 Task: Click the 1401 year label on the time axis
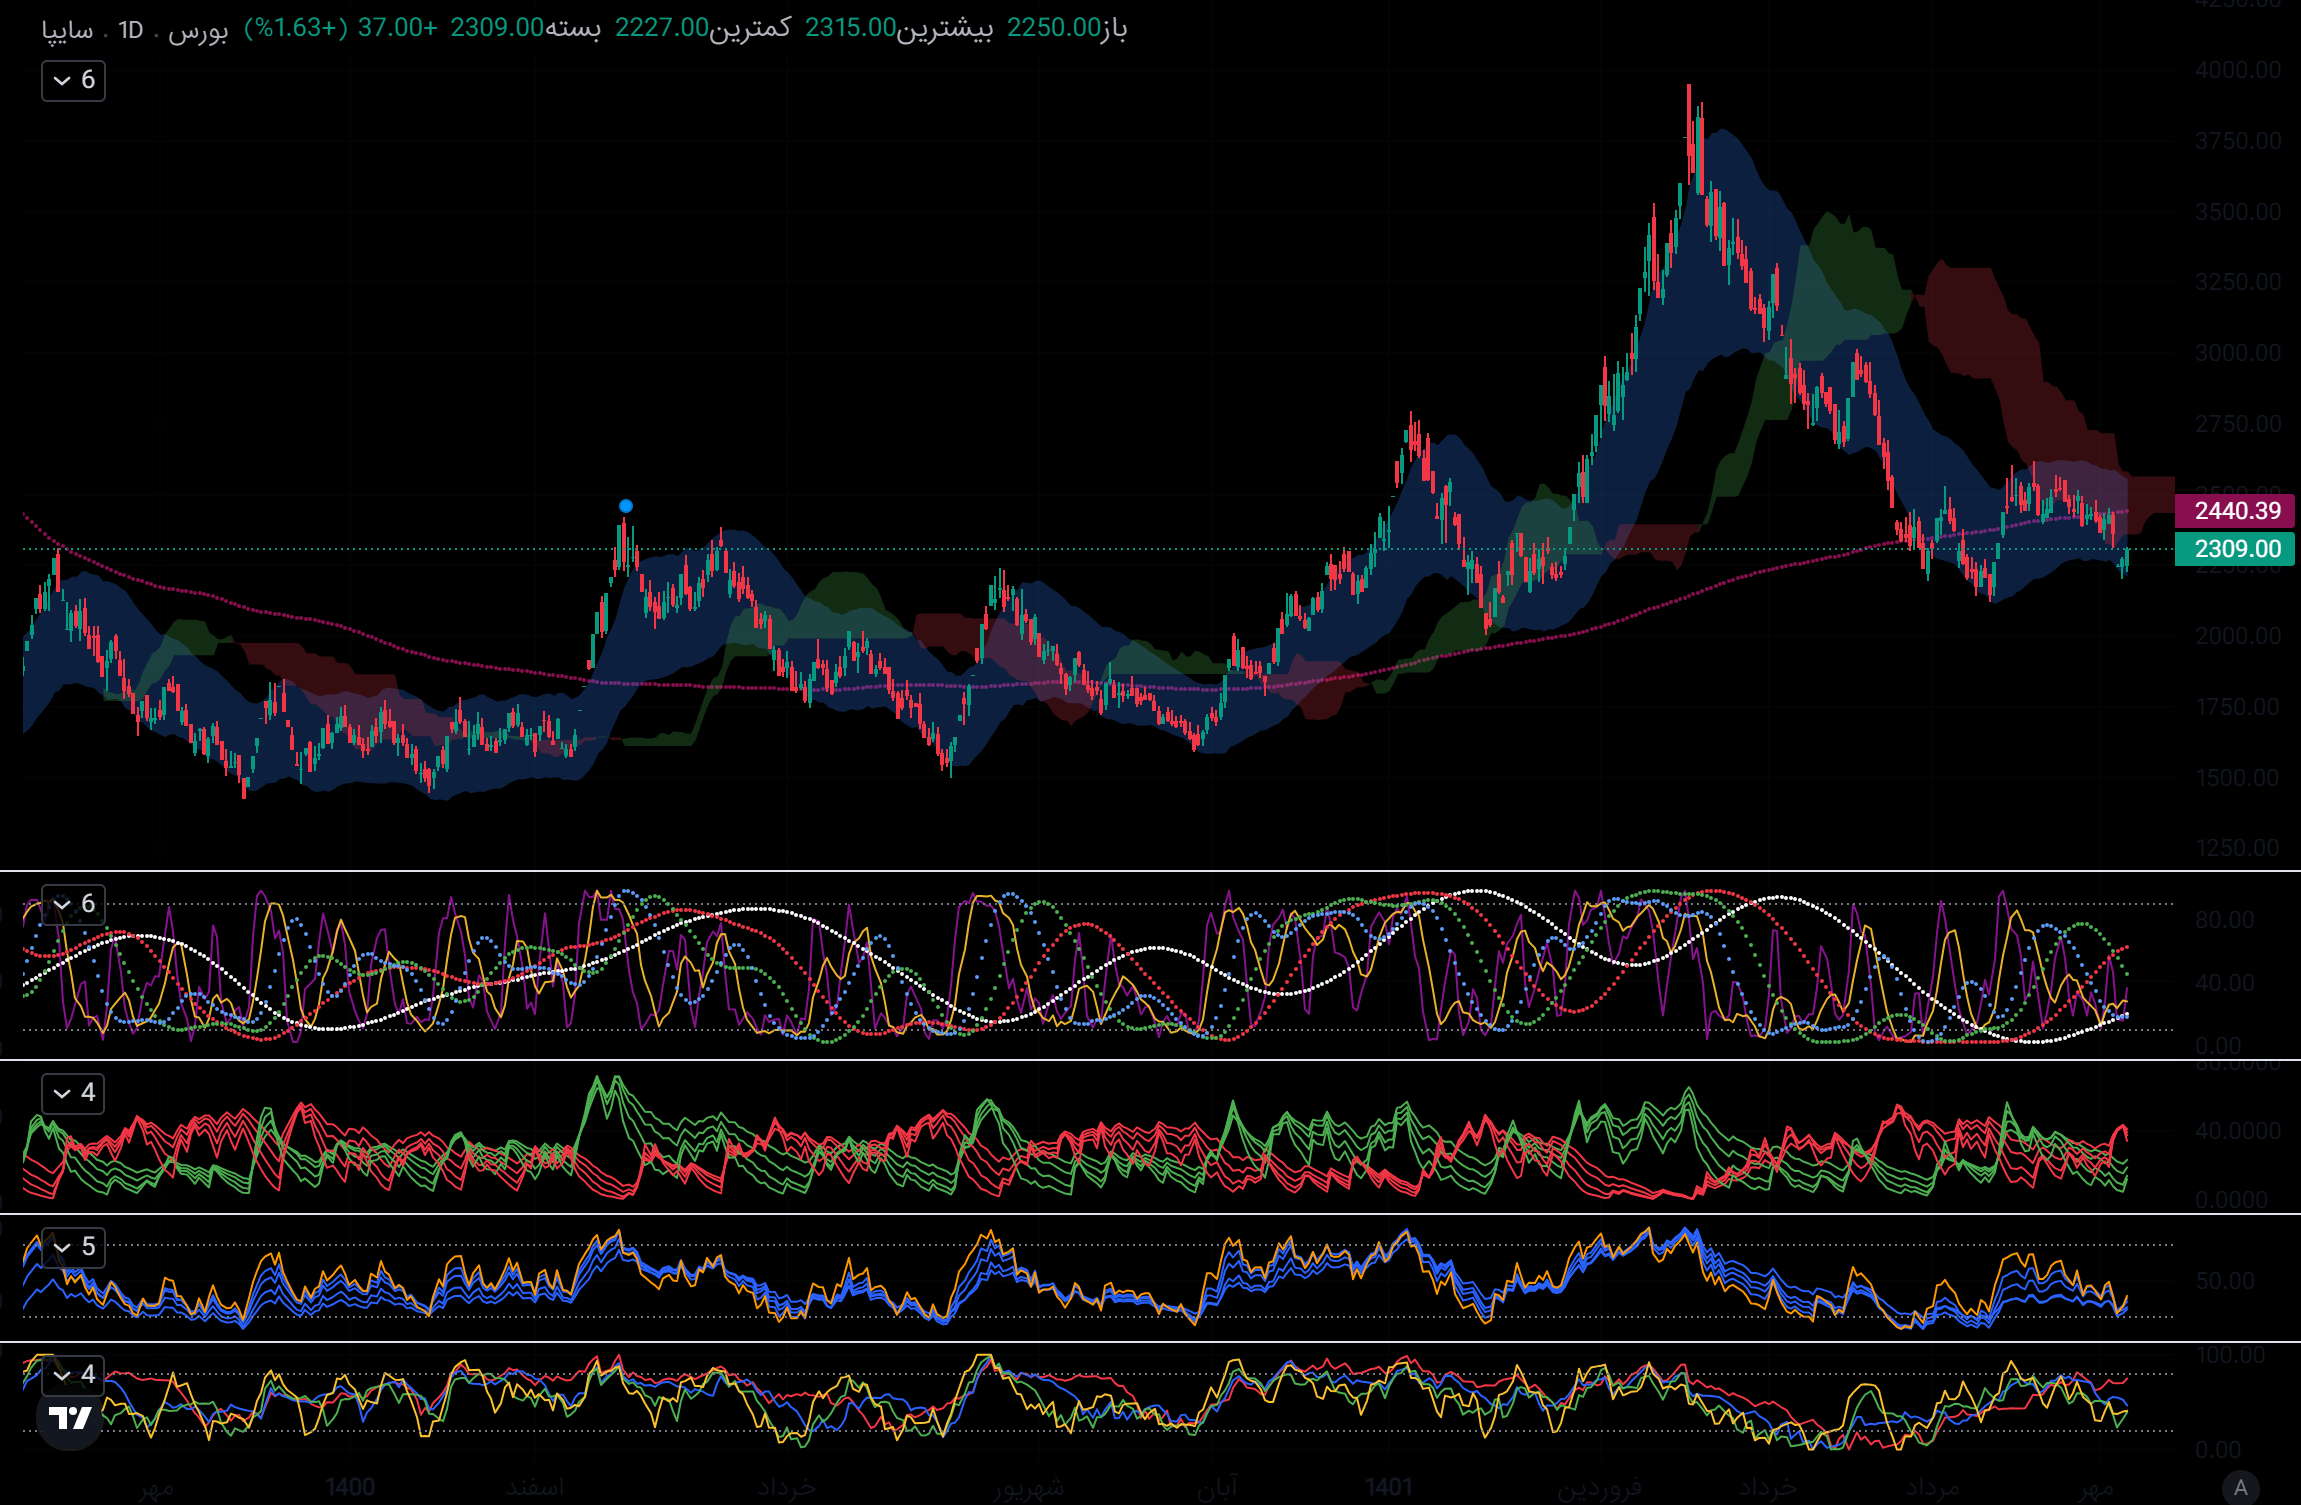tap(1389, 1487)
